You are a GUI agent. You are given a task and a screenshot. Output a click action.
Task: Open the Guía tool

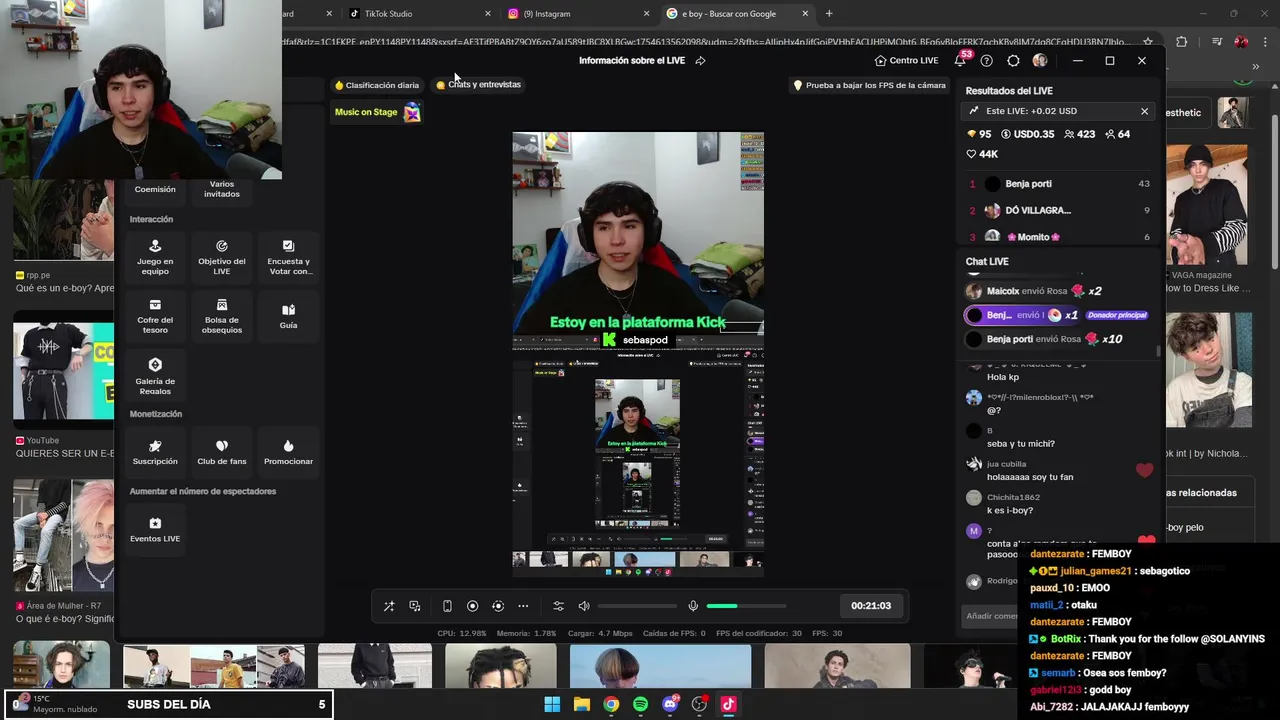pyautogui.click(x=289, y=315)
